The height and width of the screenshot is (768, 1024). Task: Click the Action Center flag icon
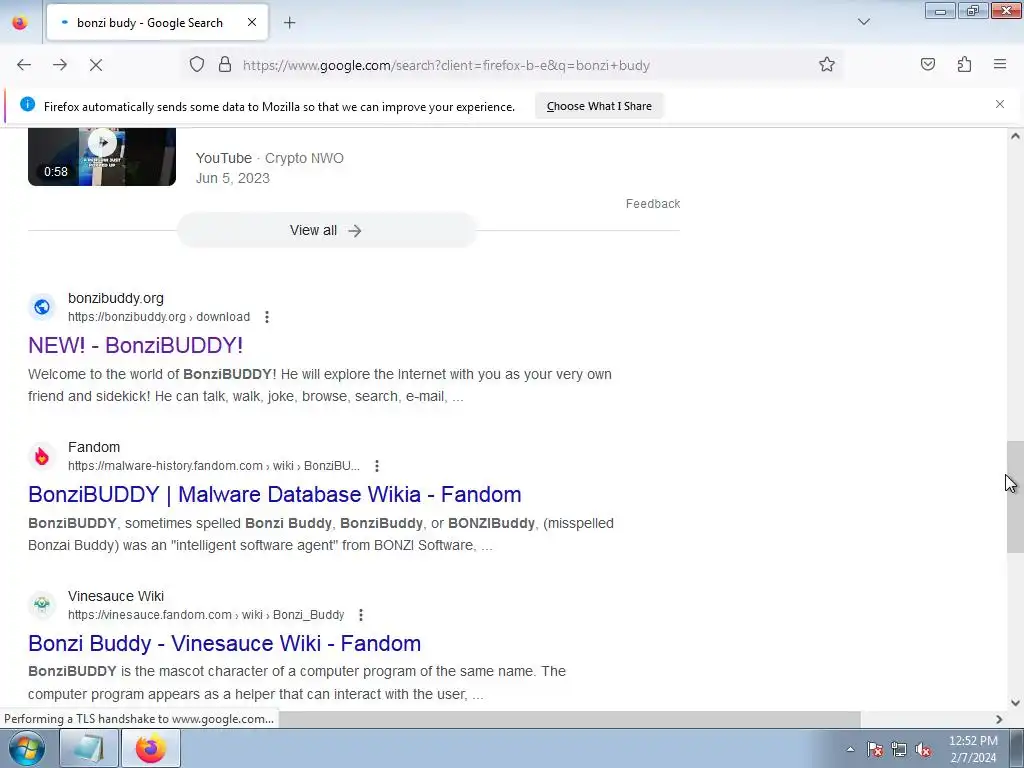coord(875,750)
